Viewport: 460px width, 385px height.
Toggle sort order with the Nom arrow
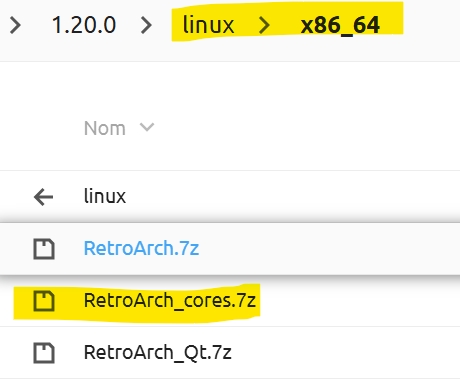pos(147,127)
